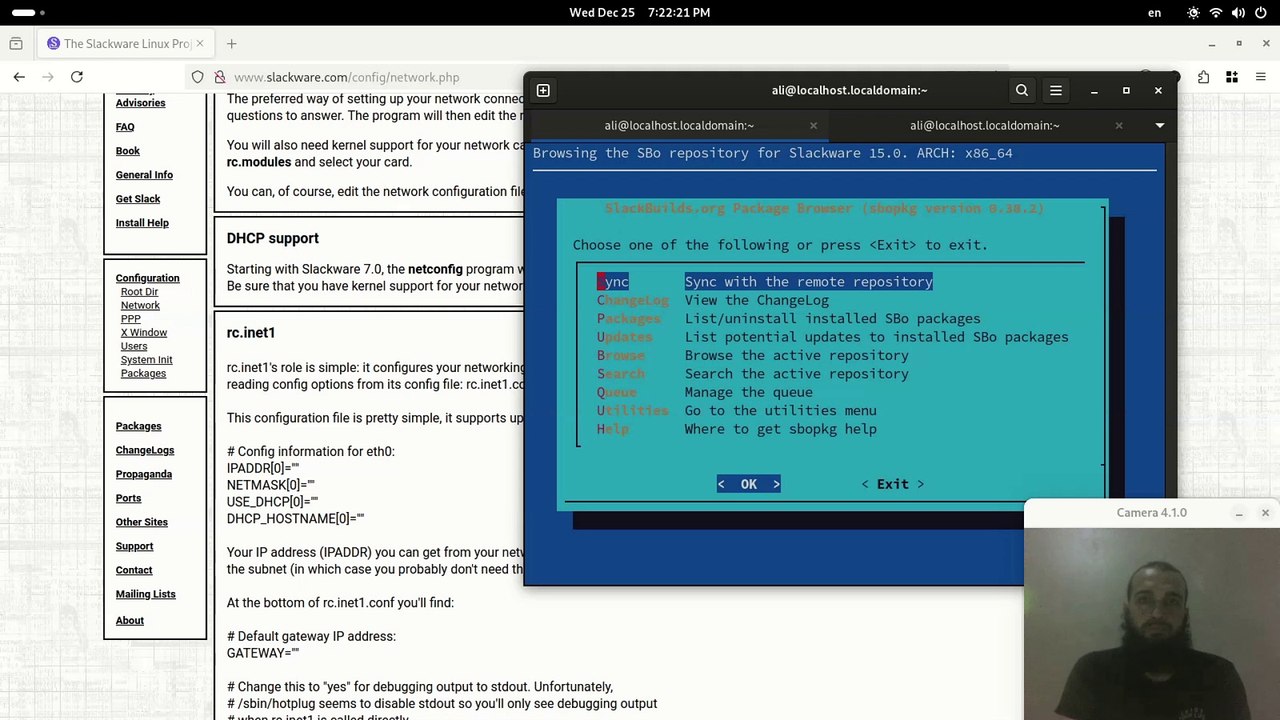Click the Night Light brightness indicator
Screen dimensions: 1280x720
coord(1193,13)
